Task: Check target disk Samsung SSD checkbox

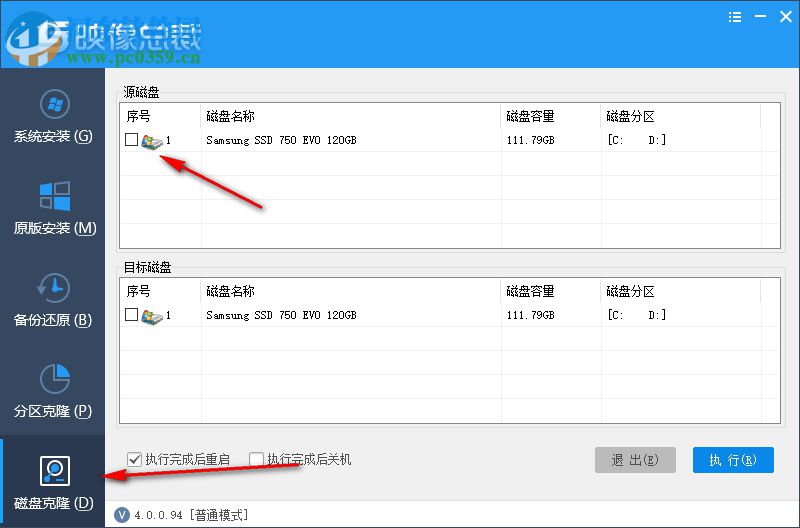Action: click(131, 314)
